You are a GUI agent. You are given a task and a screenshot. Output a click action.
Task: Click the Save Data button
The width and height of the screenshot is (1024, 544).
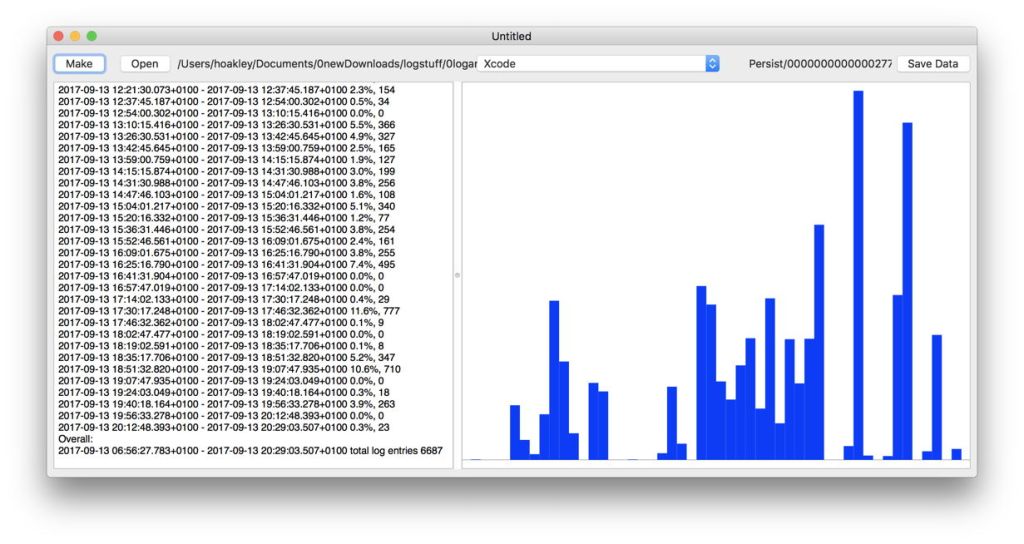pos(932,64)
